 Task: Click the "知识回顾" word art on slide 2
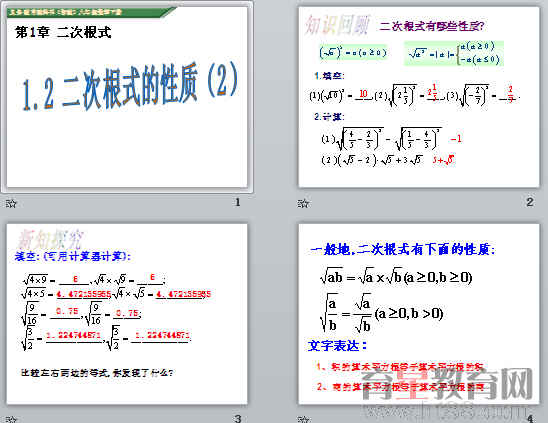(337, 25)
